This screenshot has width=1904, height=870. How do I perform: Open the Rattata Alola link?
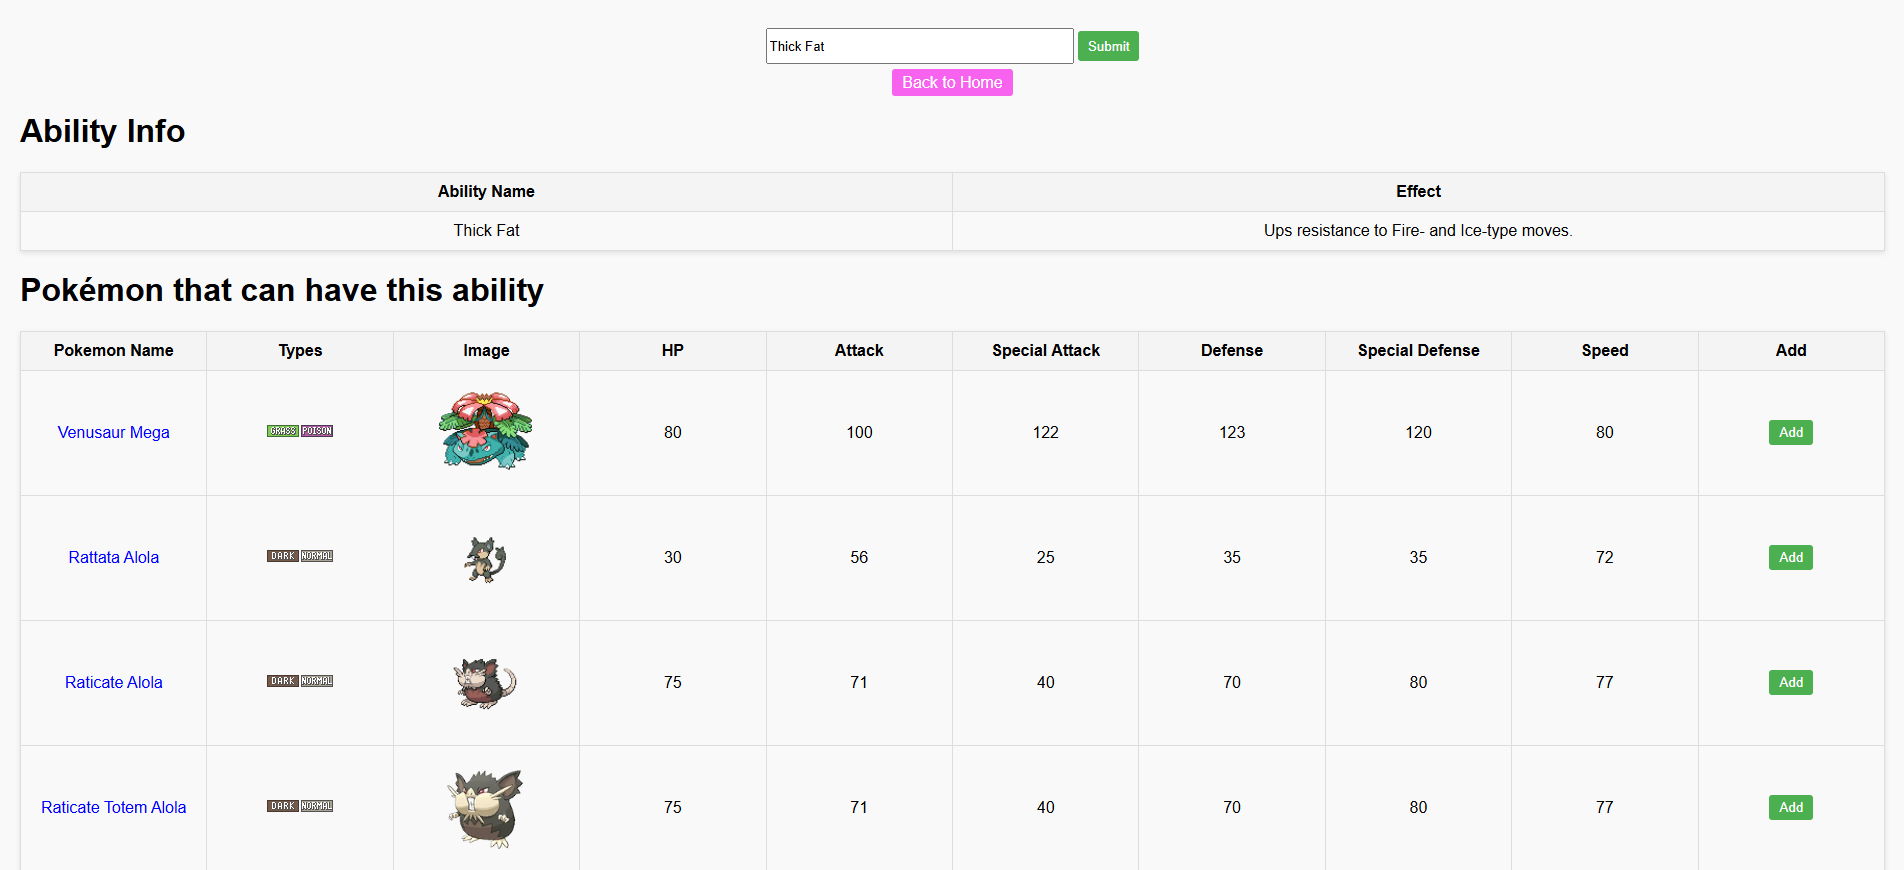click(x=114, y=557)
